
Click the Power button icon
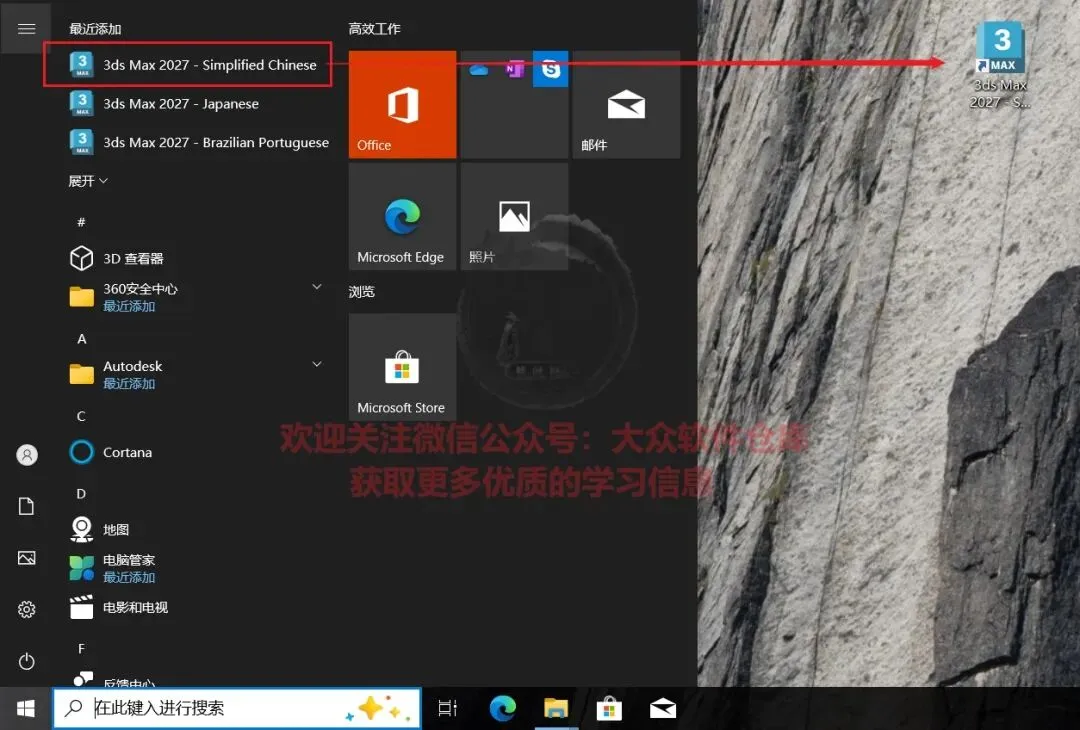[26, 661]
